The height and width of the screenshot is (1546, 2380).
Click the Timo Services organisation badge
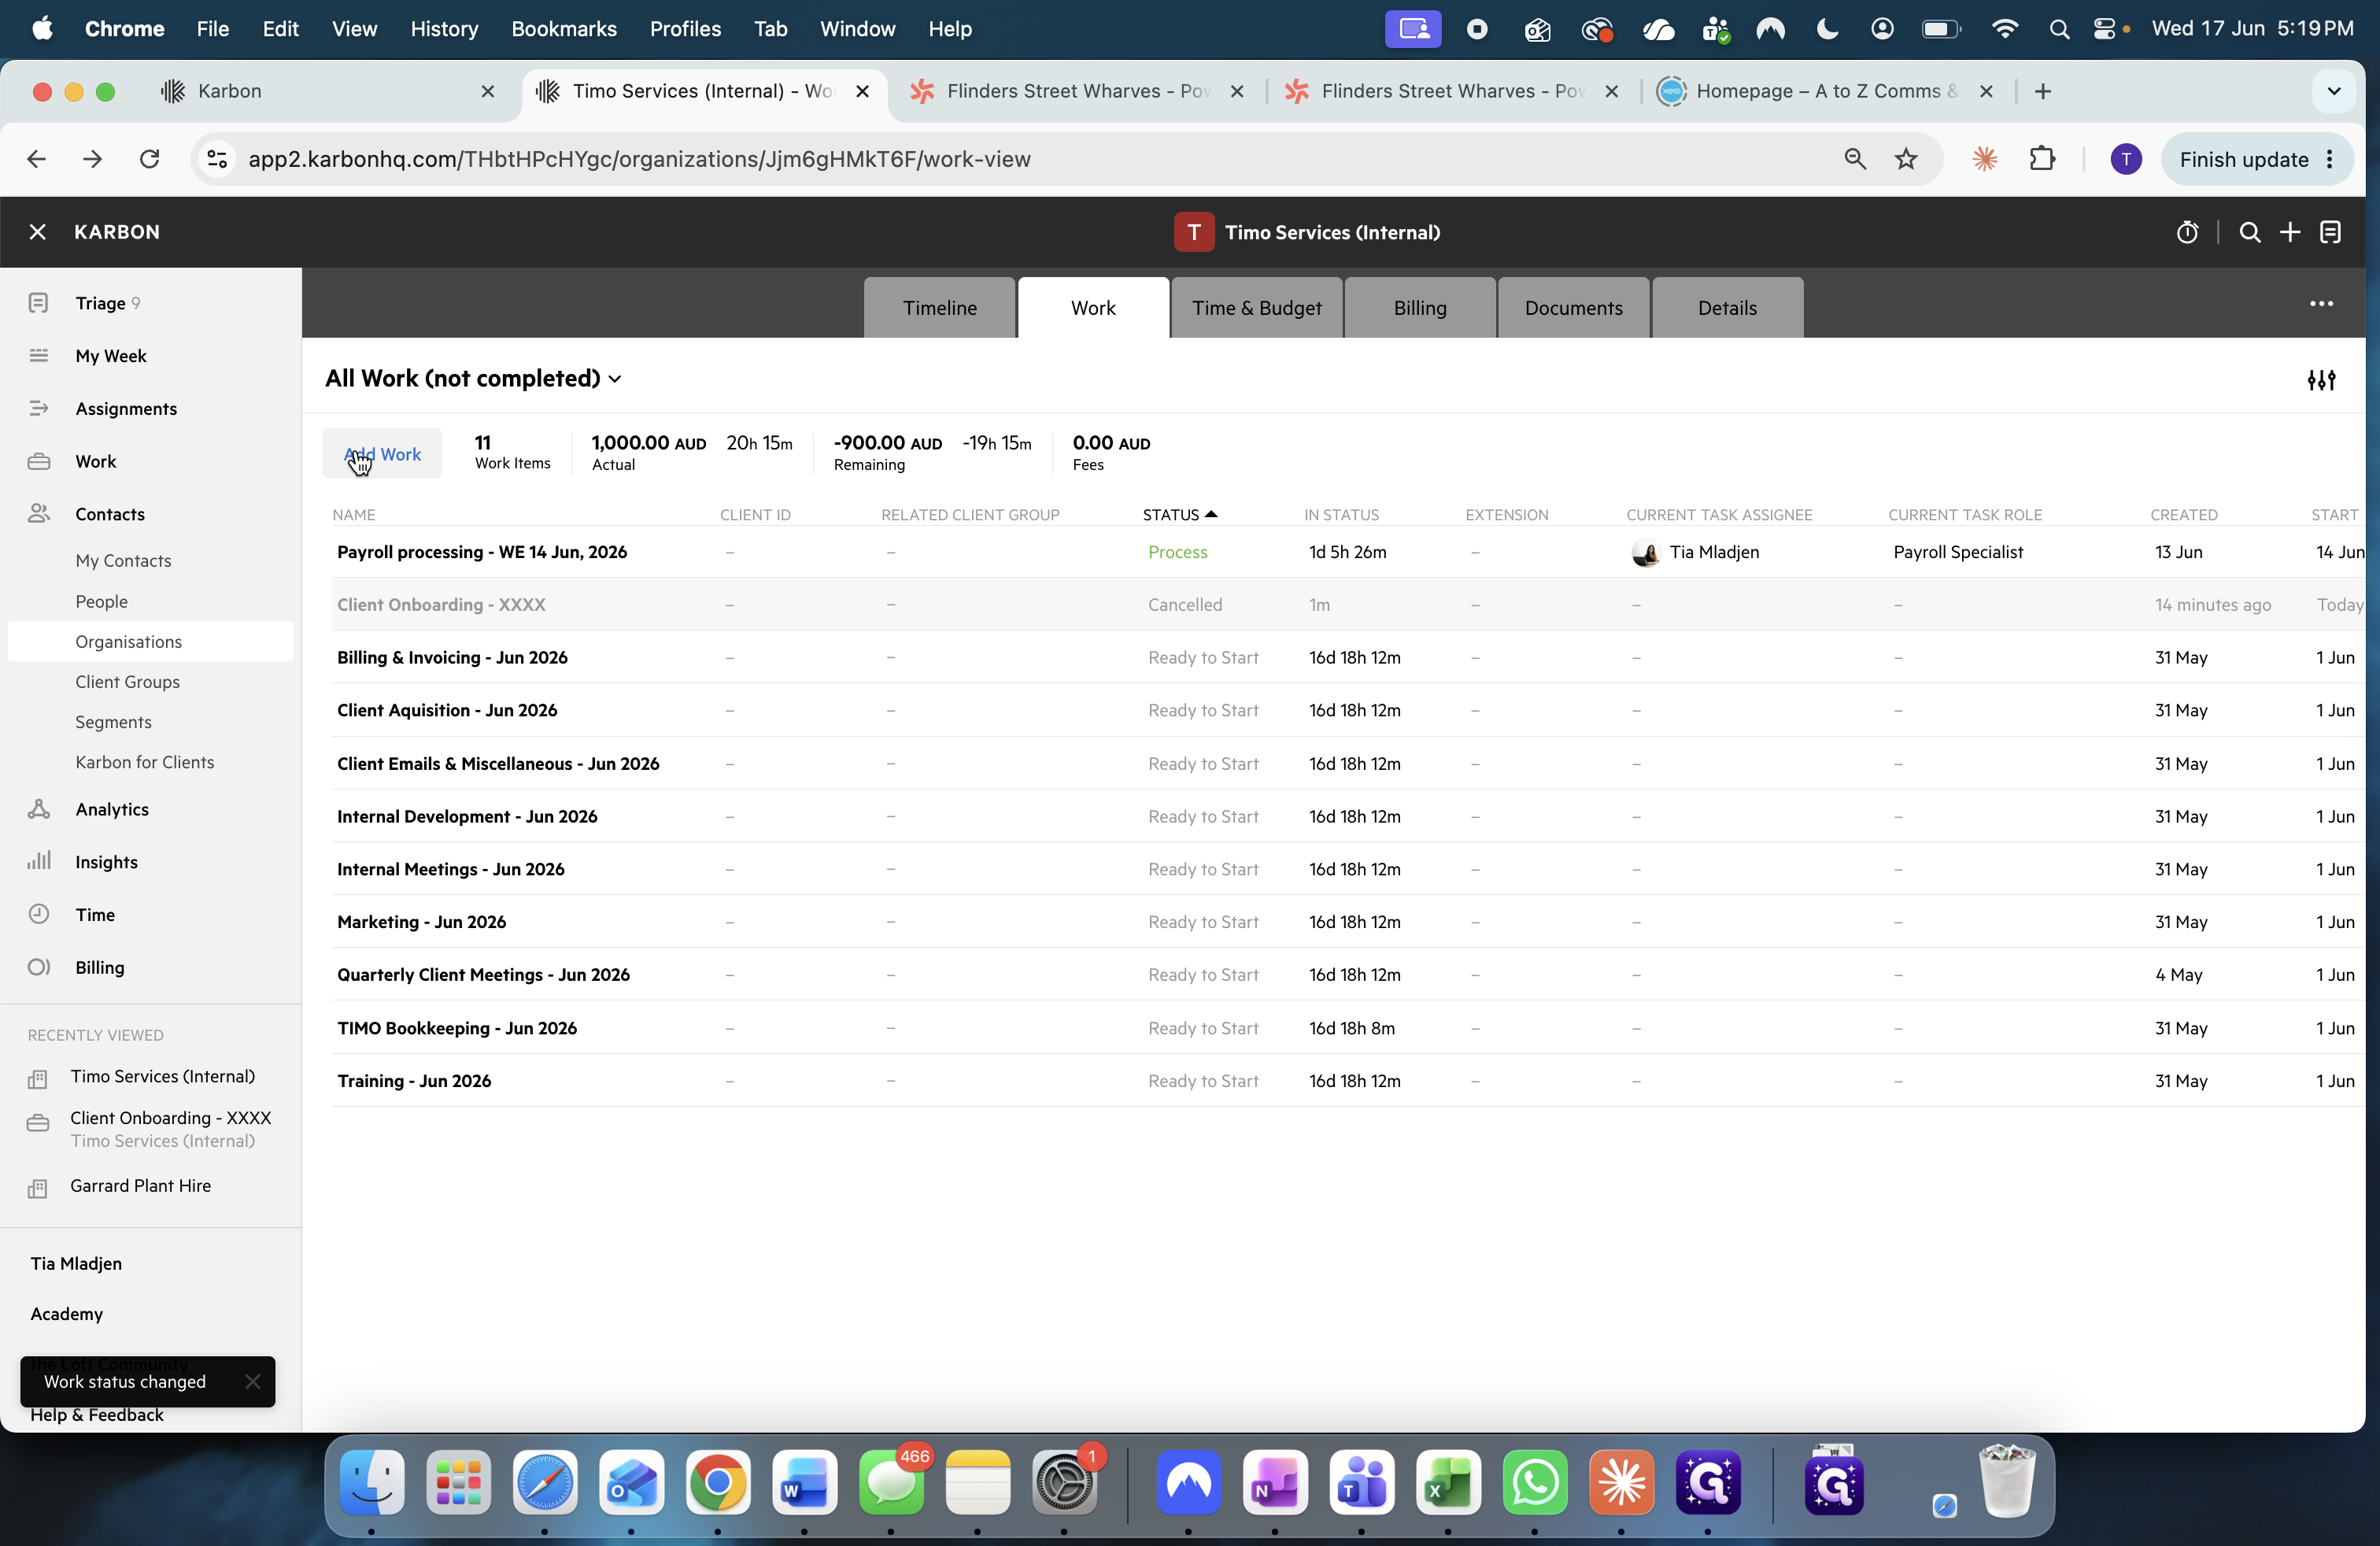click(x=1193, y=232)
